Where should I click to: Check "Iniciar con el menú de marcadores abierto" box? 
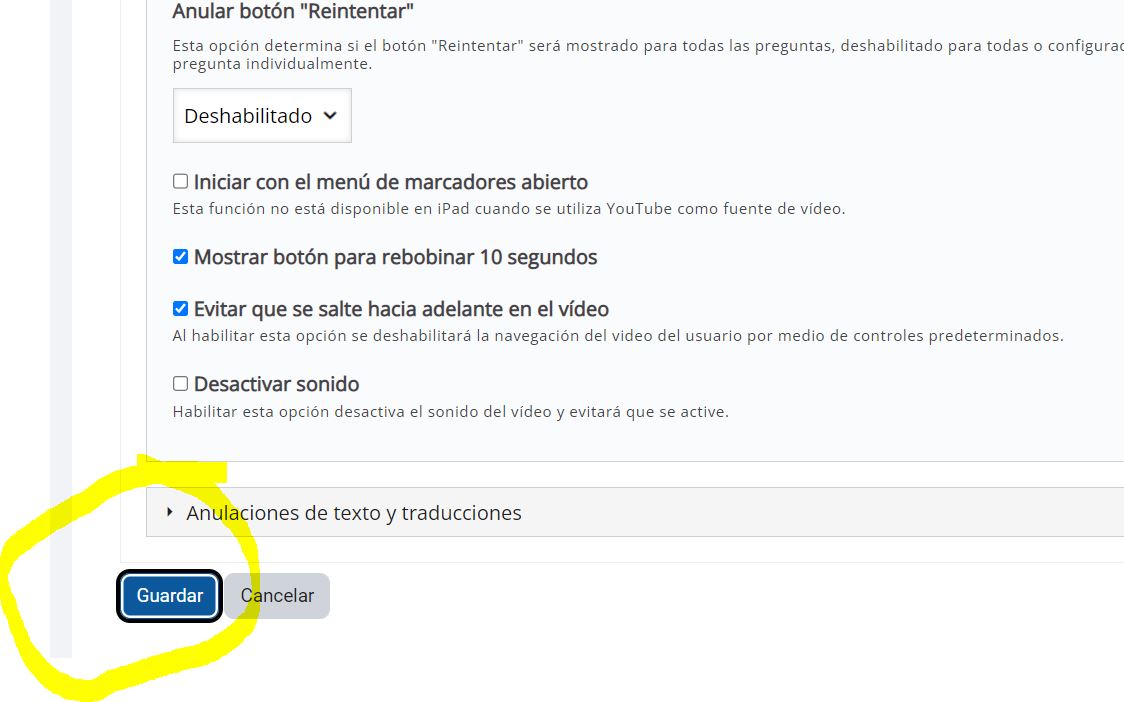tap(181, 181)
